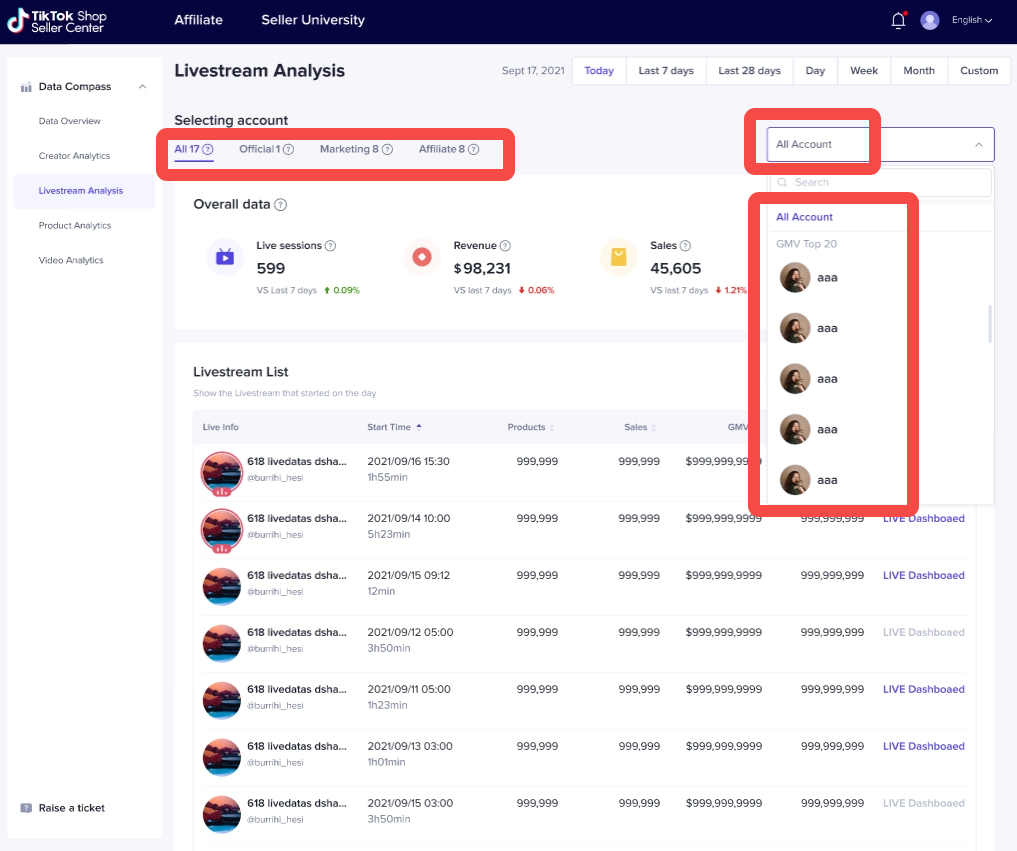Open LIVE Dashboard for 2021/09/15 09:12 stream
This screenshot has height=851, width=1017.
(923, 576)
